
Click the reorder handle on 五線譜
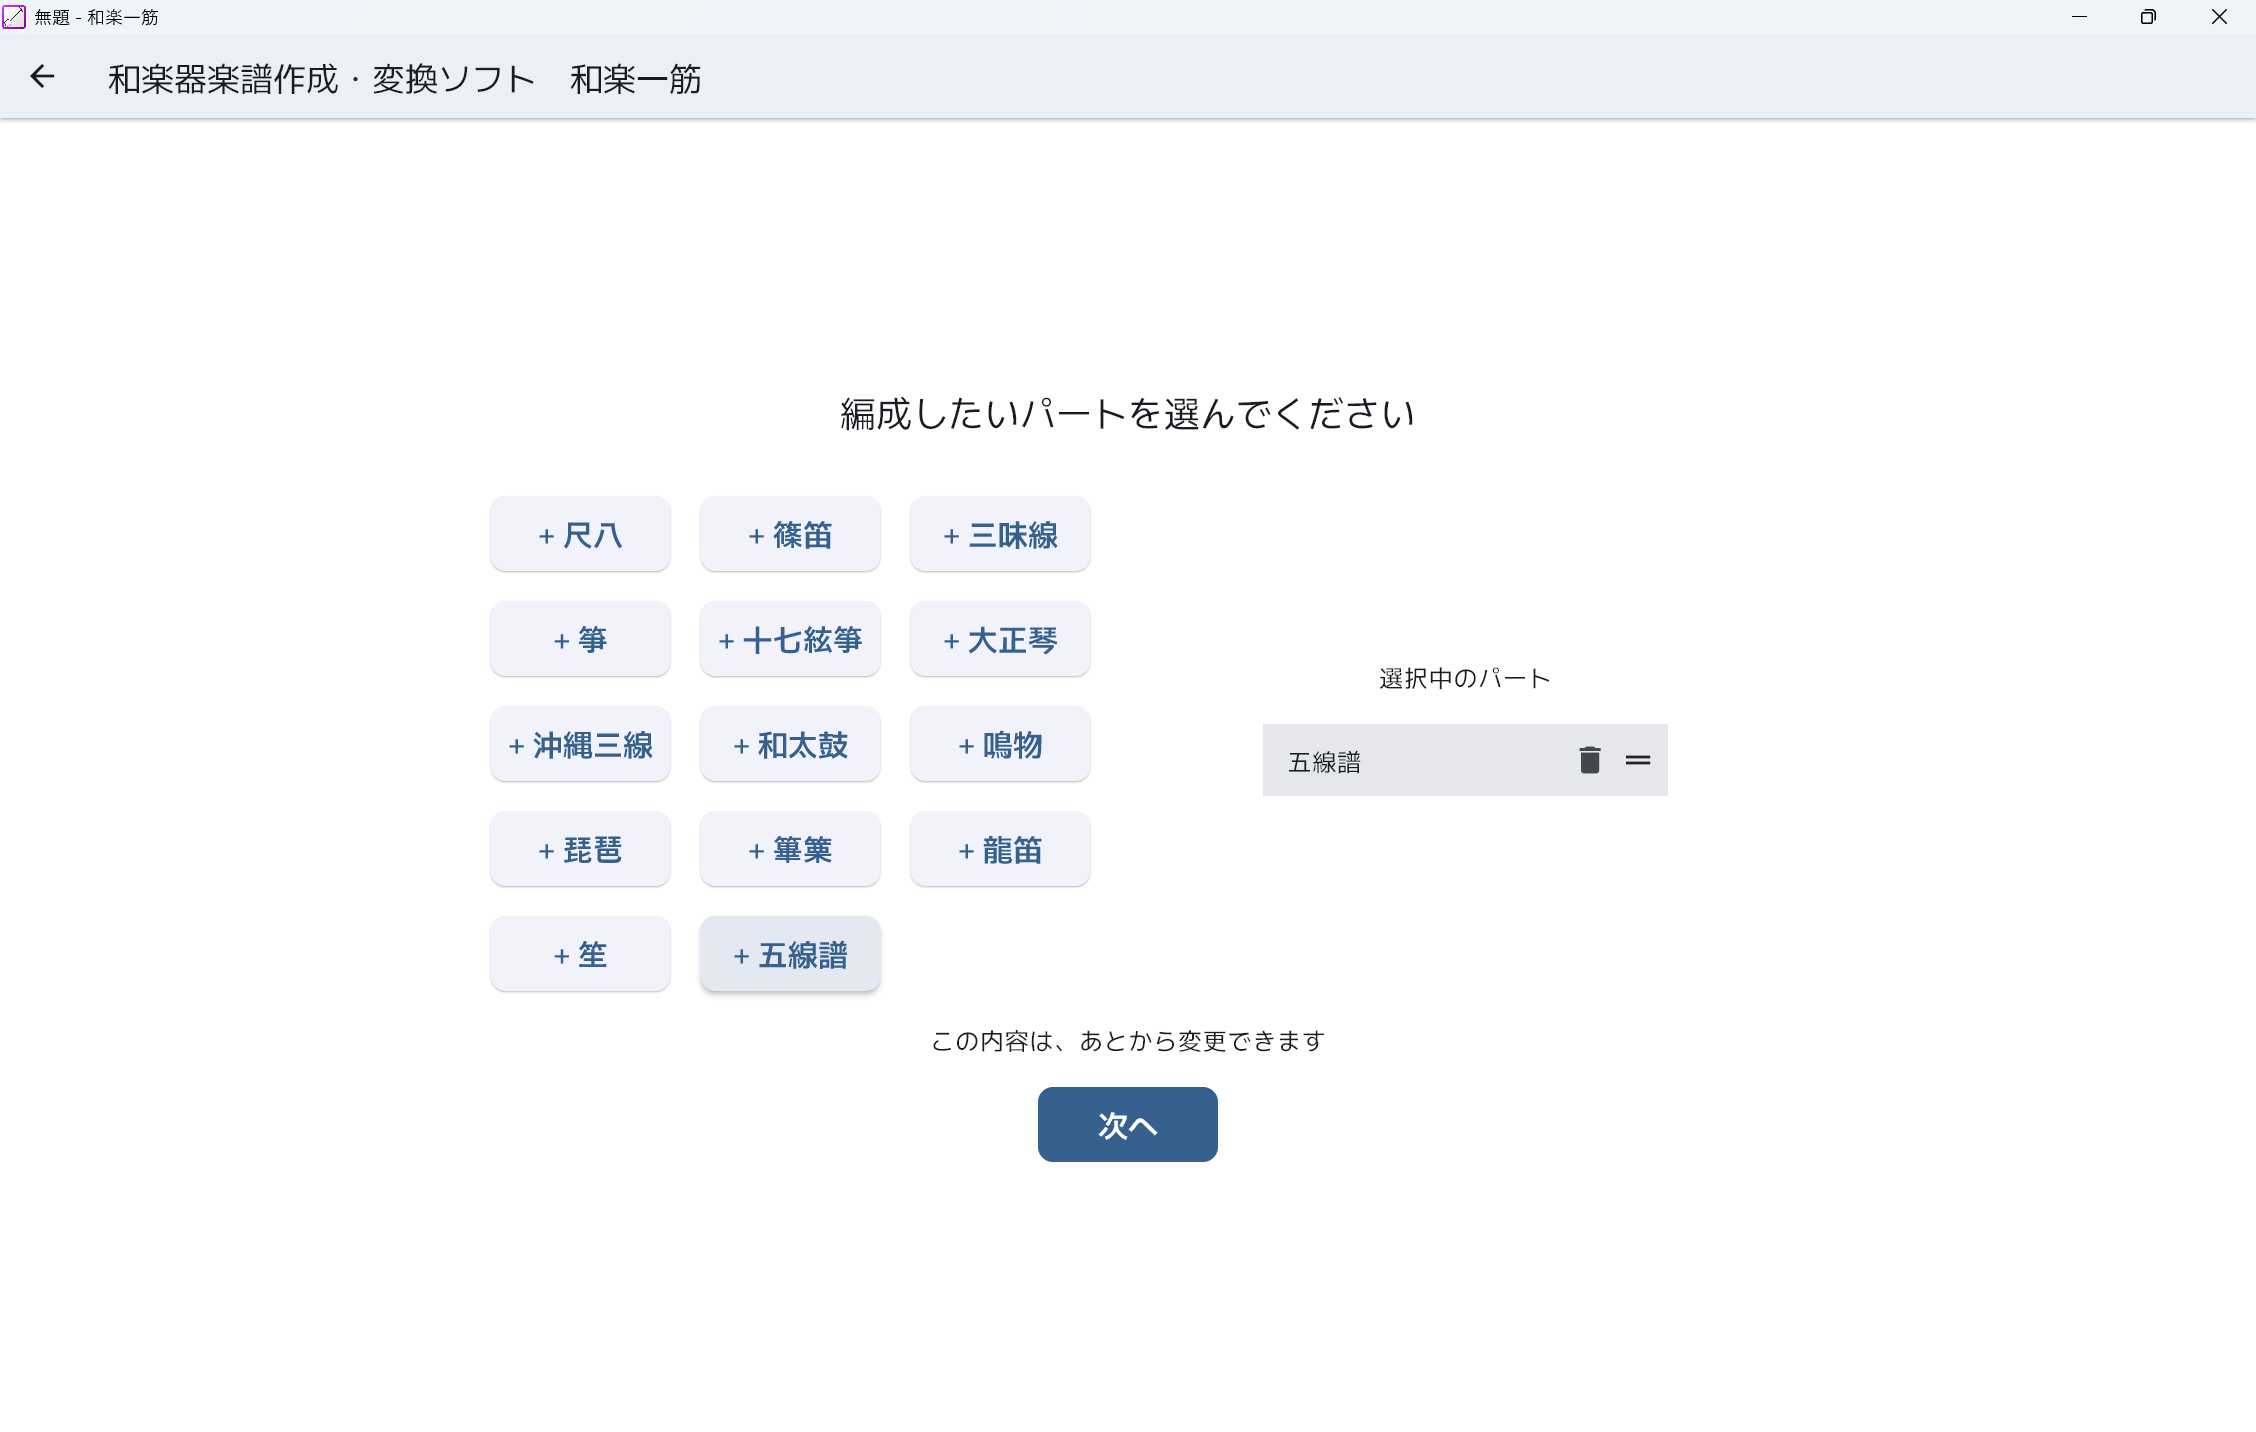coord(1637,761)
